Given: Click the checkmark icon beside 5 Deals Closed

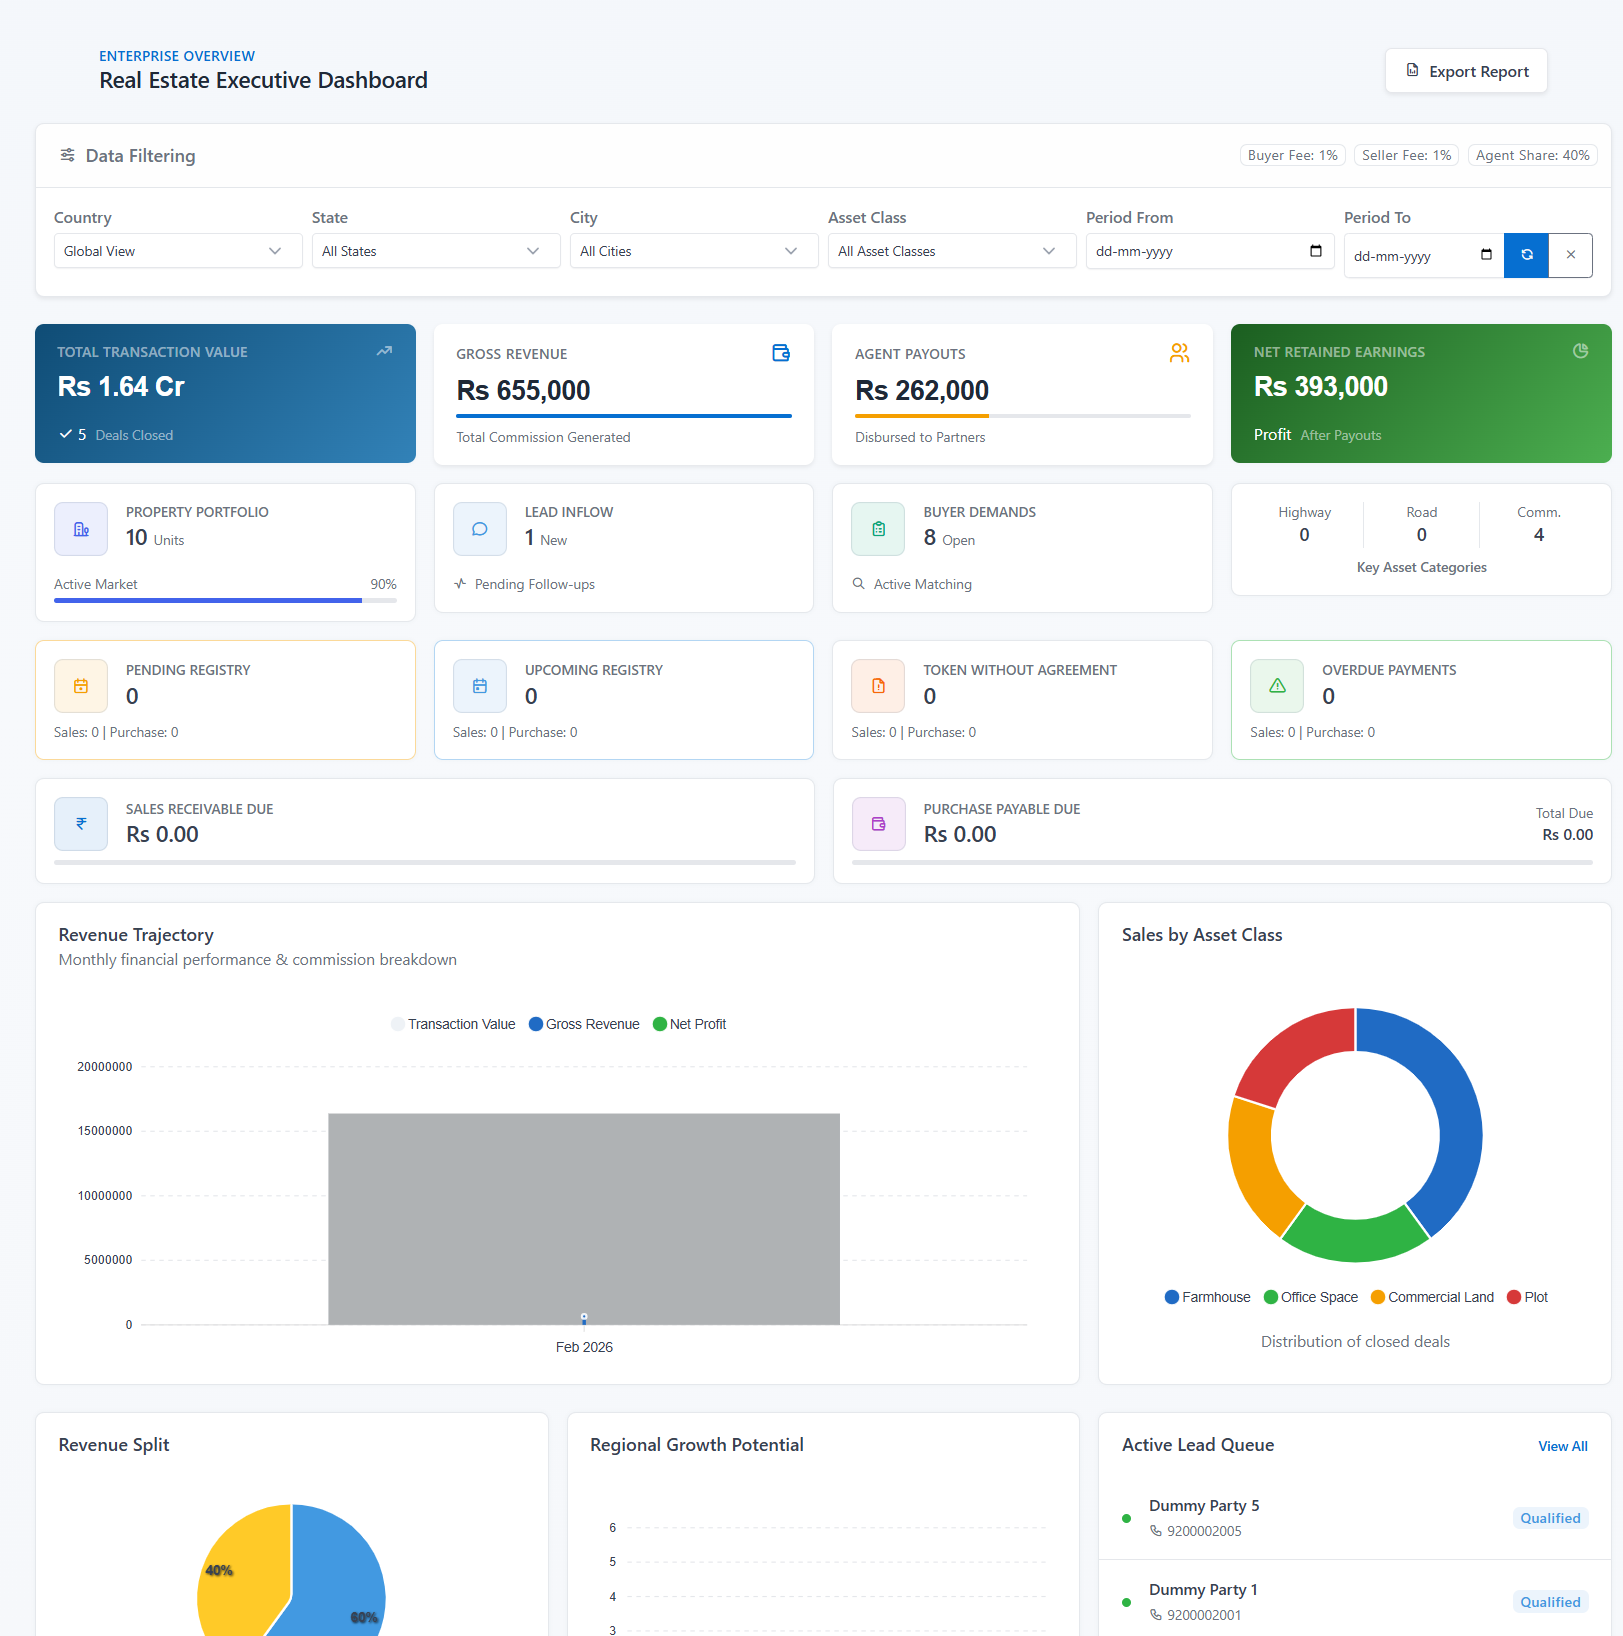Looking at the screenshot, I should (x=65, y=434).
